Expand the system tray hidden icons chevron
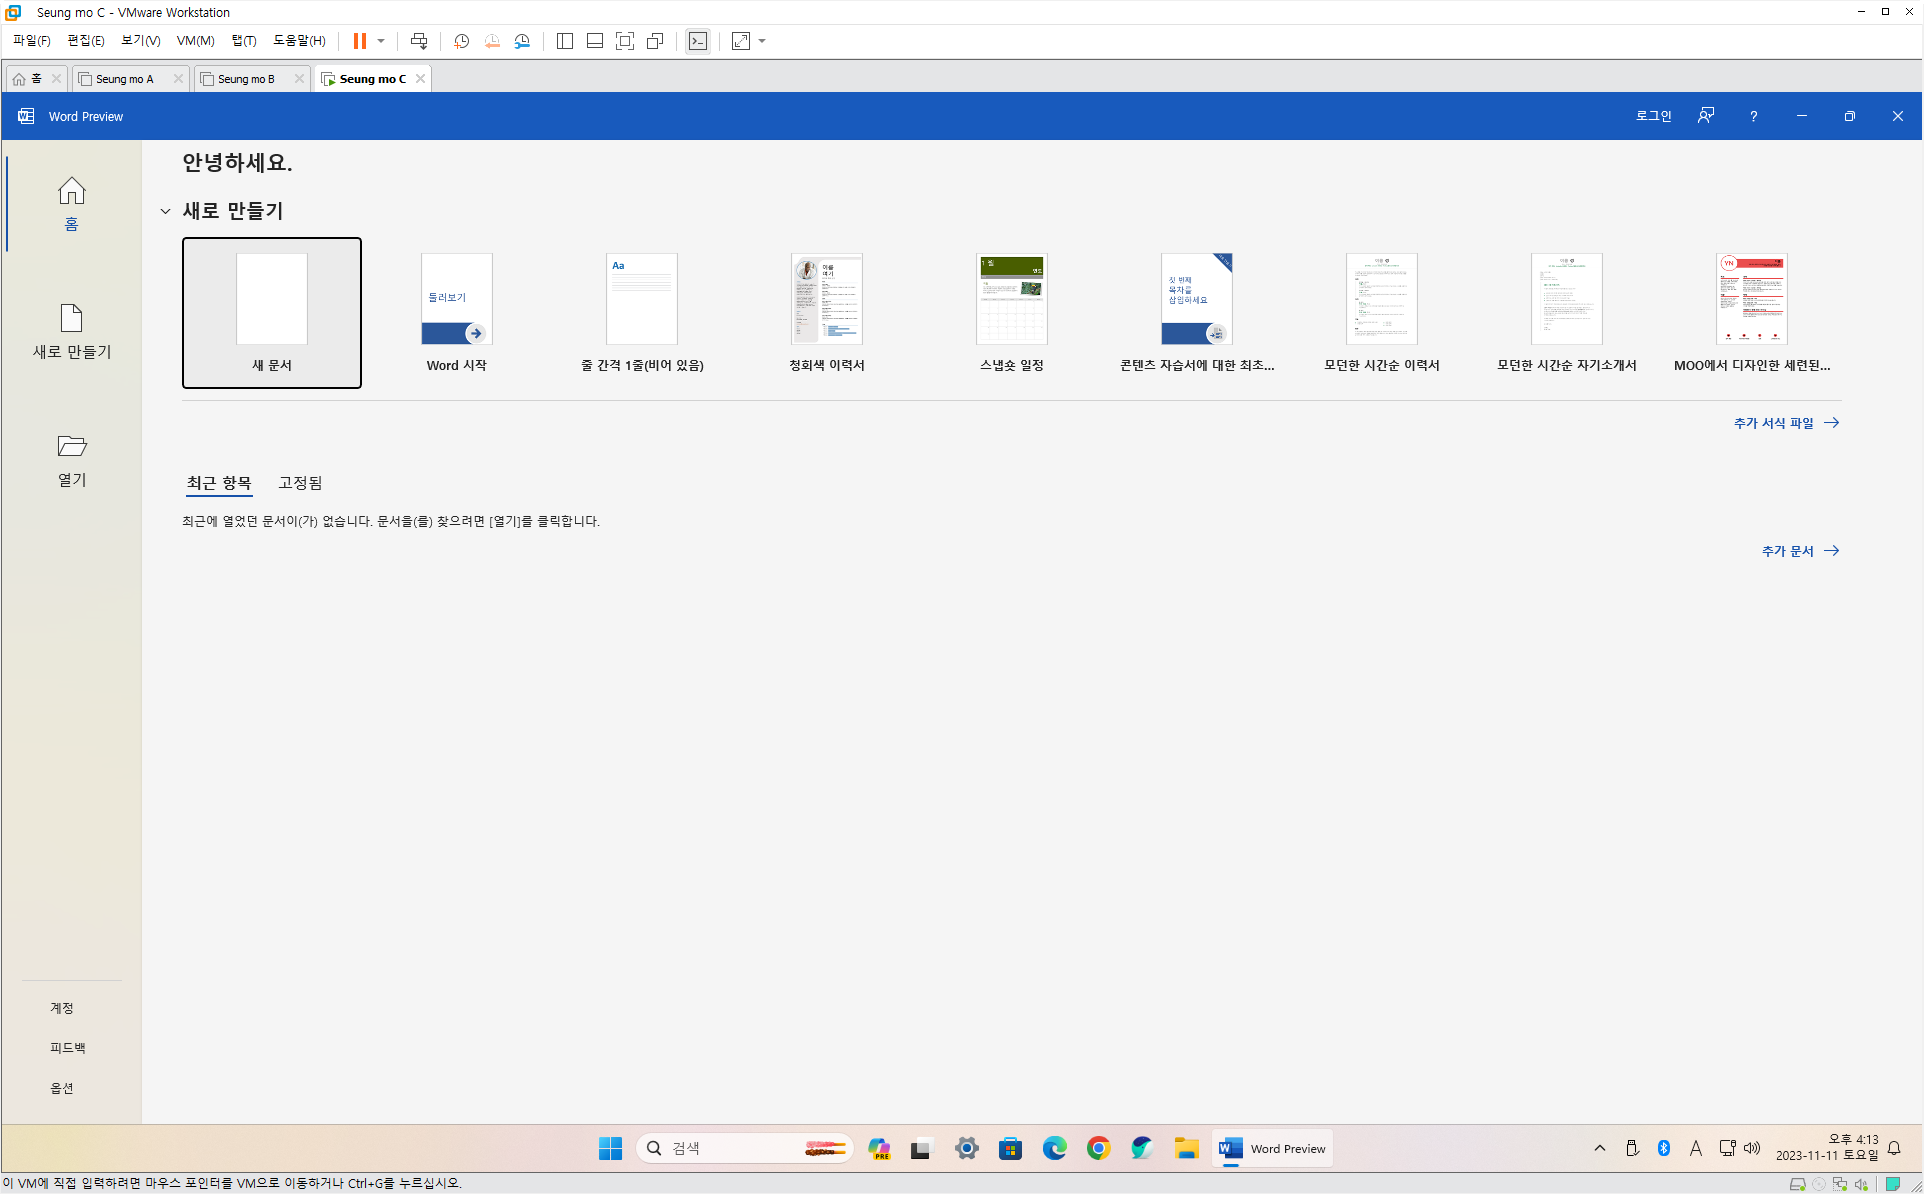1924x1194 pixels. click(1600, 1148)
